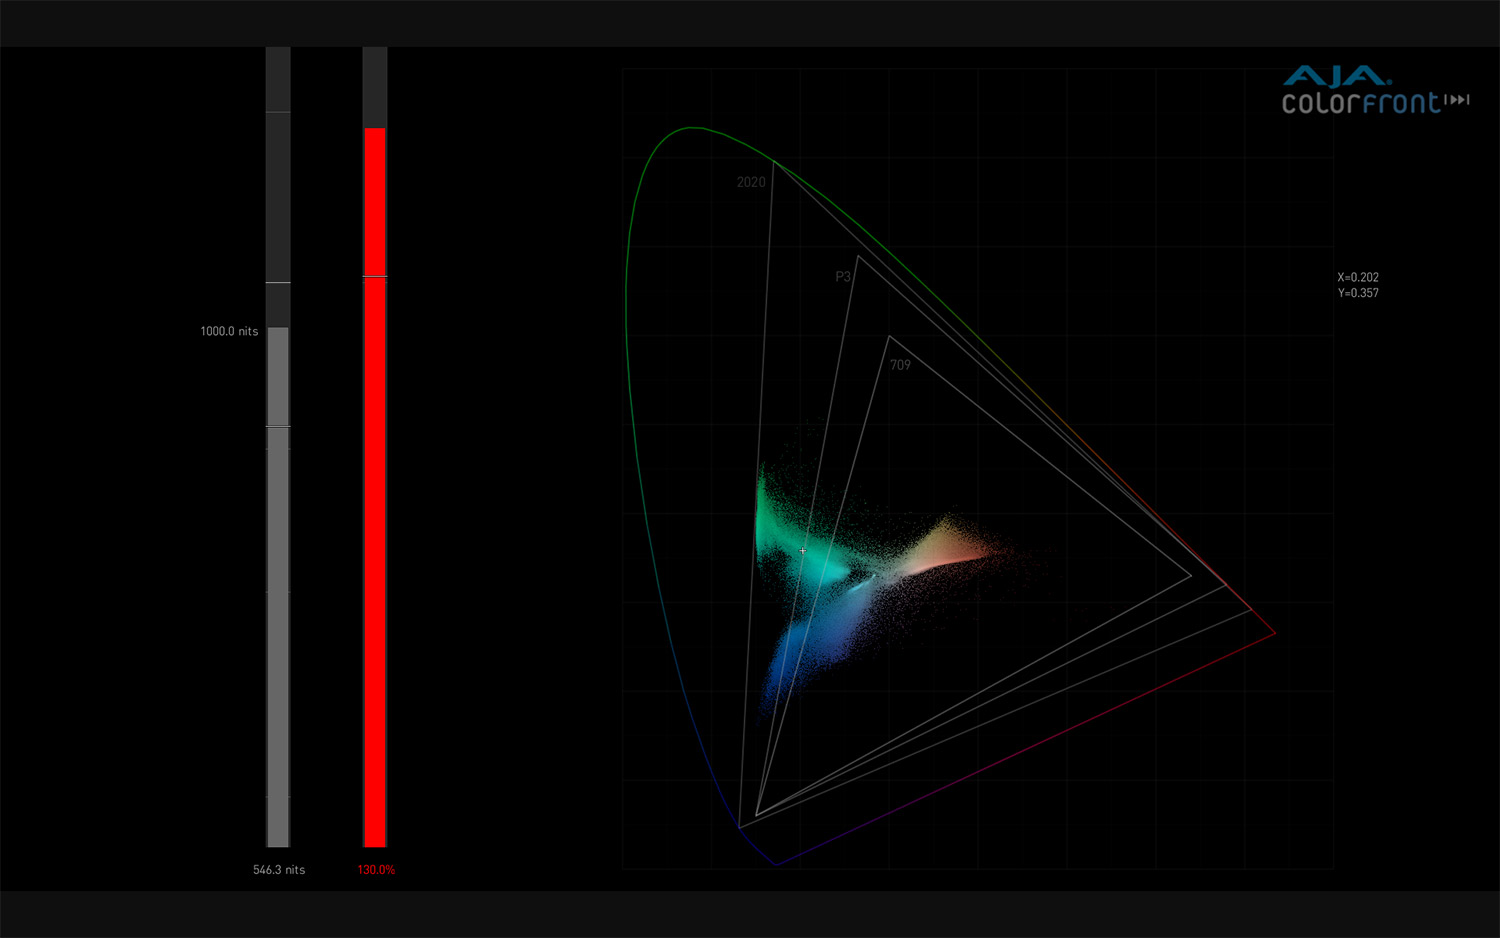Image resolution: width=1500 pixels, height=938 pixels.
Task: Click the X=0.202 coordinate readout
Action: tap(1358, 277)
